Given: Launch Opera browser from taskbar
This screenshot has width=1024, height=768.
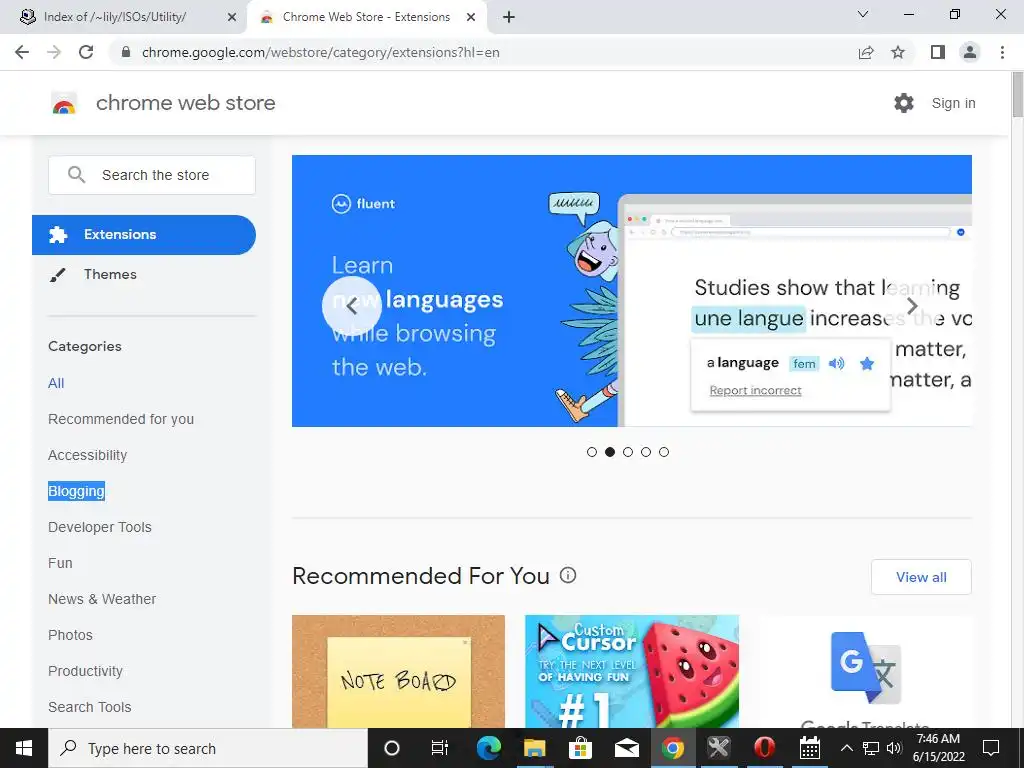Looking at the screenshot, I should pos(764,748).
